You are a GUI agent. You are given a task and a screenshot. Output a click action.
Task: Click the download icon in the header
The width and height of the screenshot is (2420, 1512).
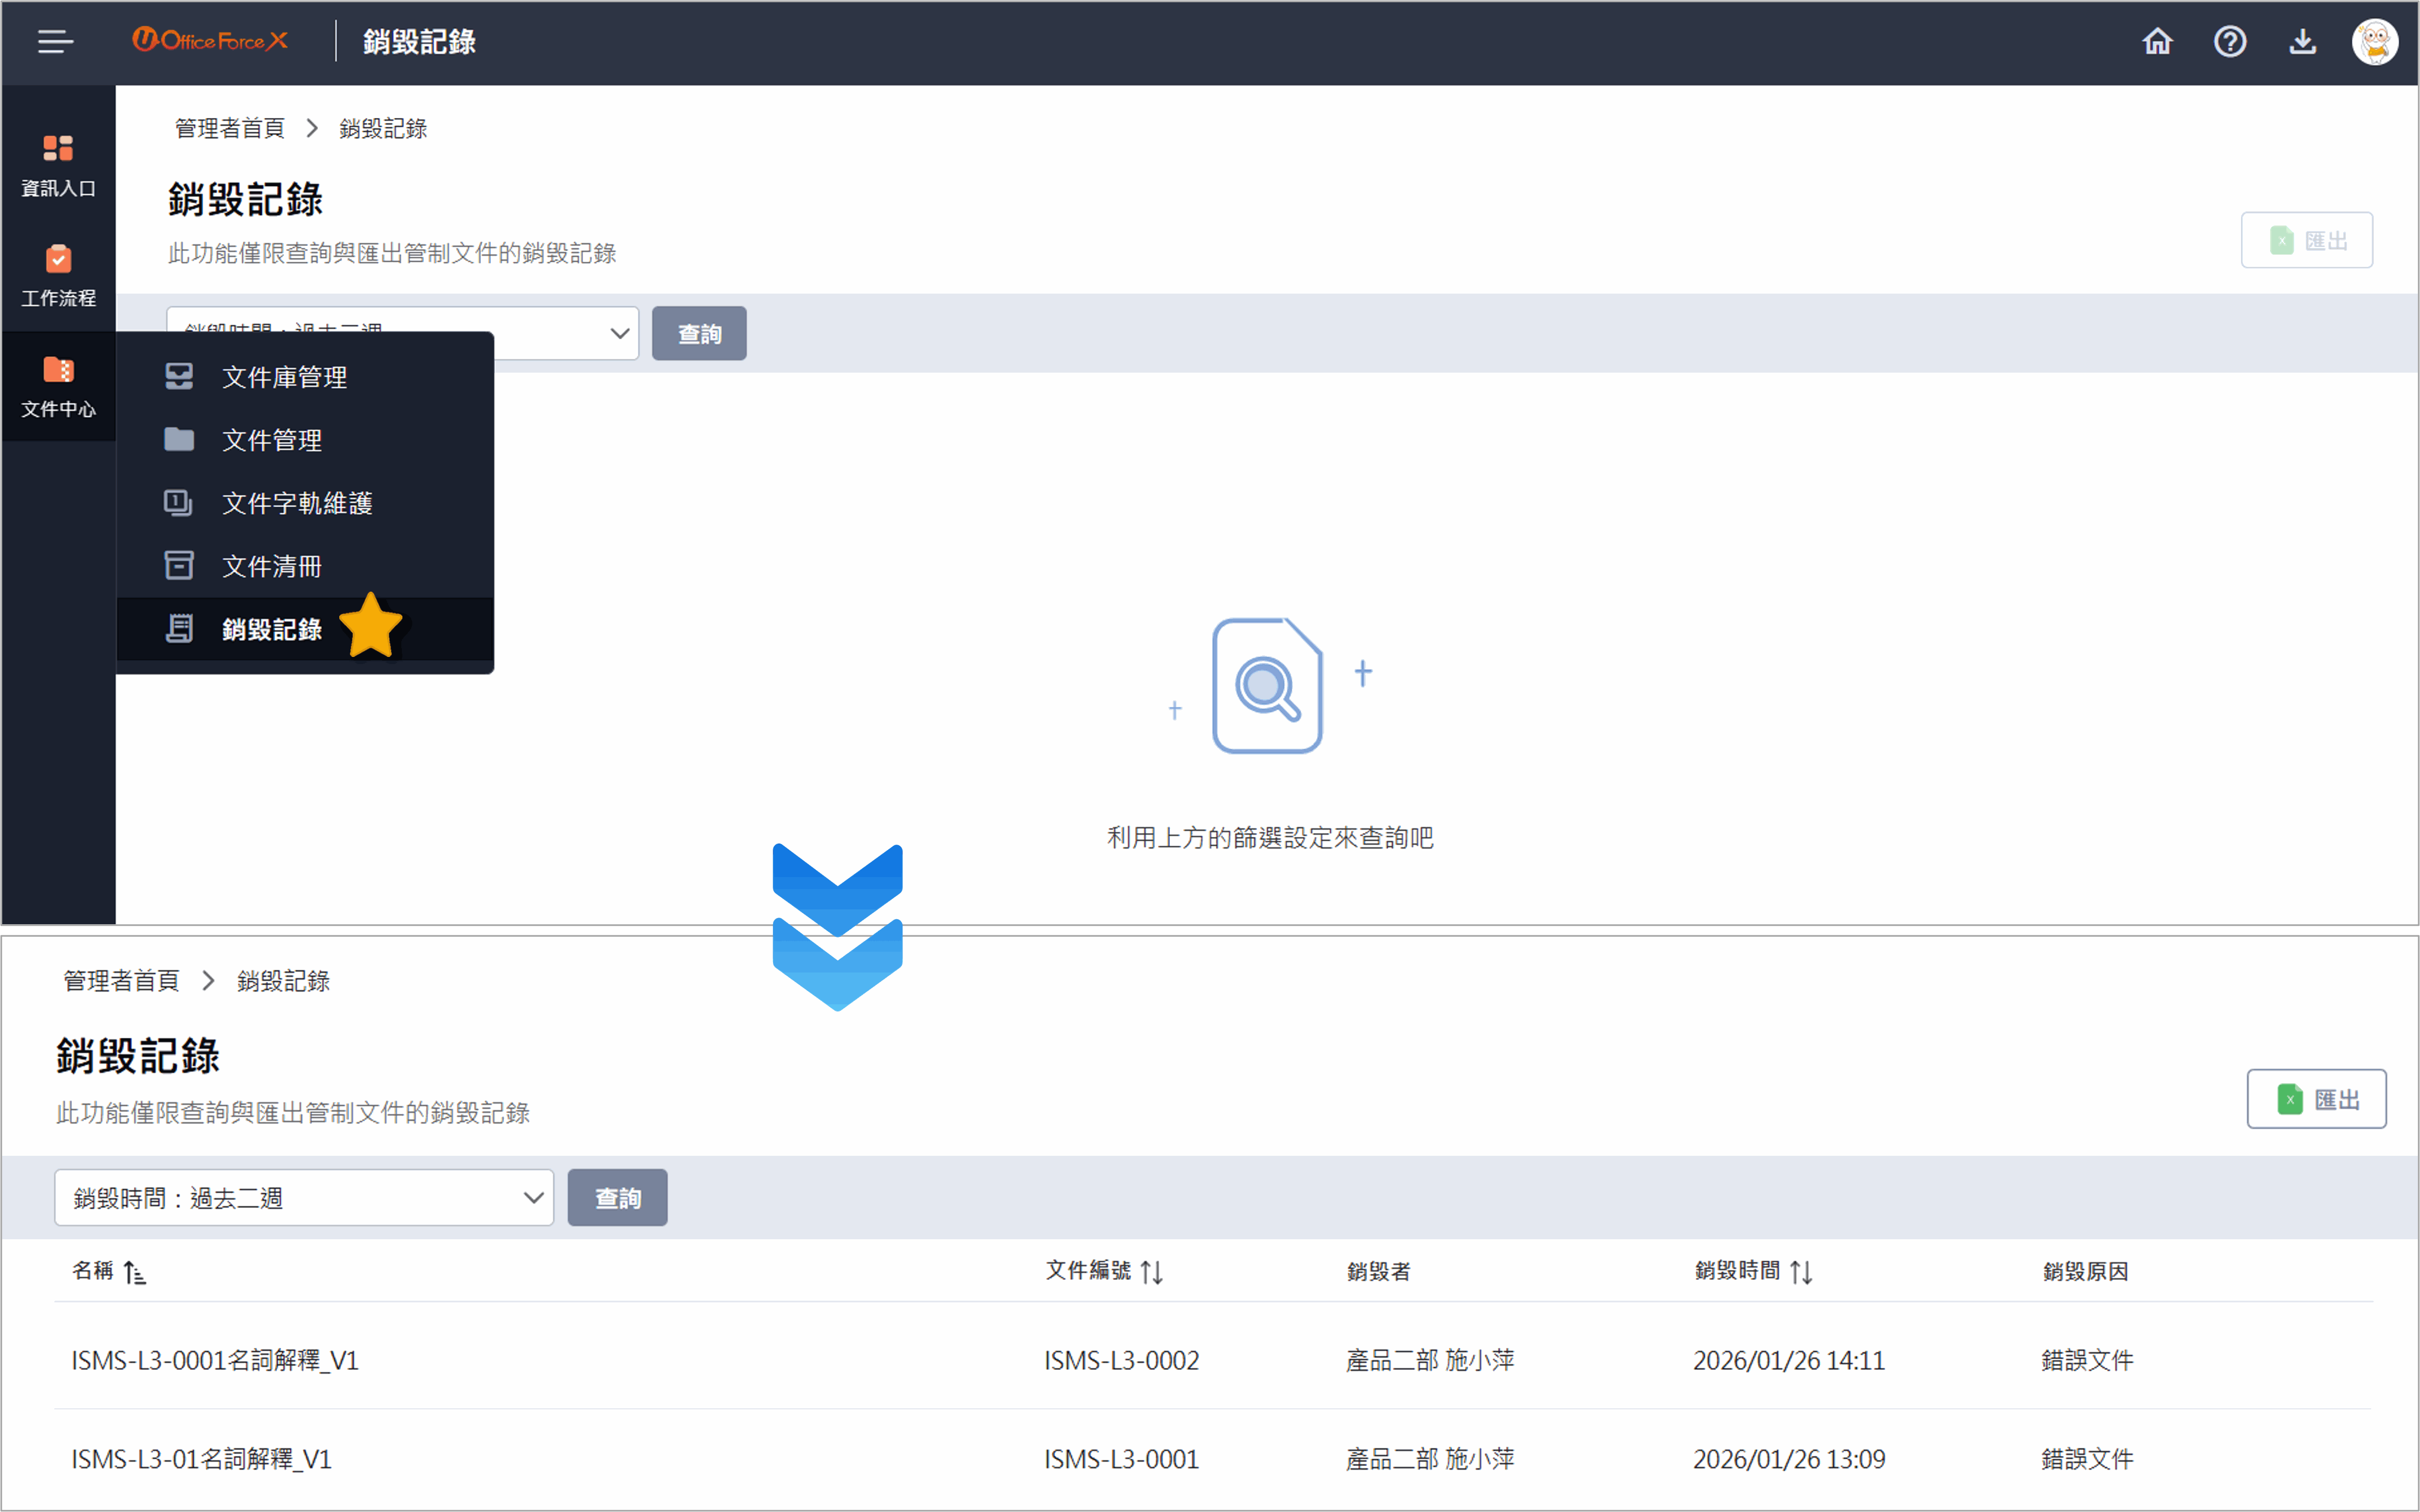(2303, 41)
